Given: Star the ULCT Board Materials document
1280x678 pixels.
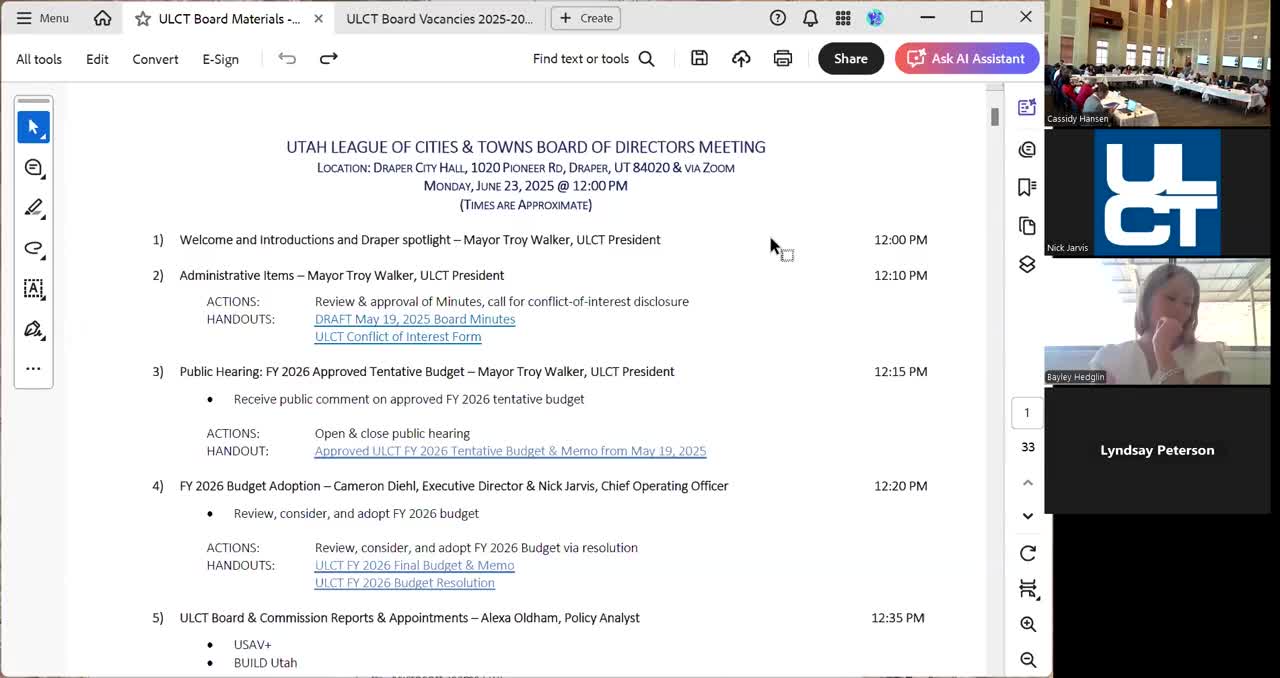Looking at the screenshot, I should [x=143, y=18].
